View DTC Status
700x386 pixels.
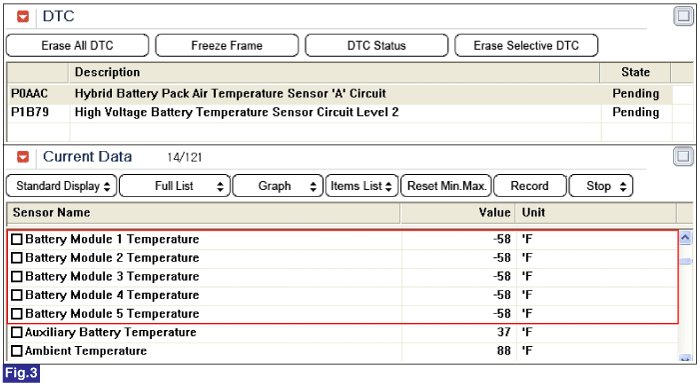(x=376, y=46)
